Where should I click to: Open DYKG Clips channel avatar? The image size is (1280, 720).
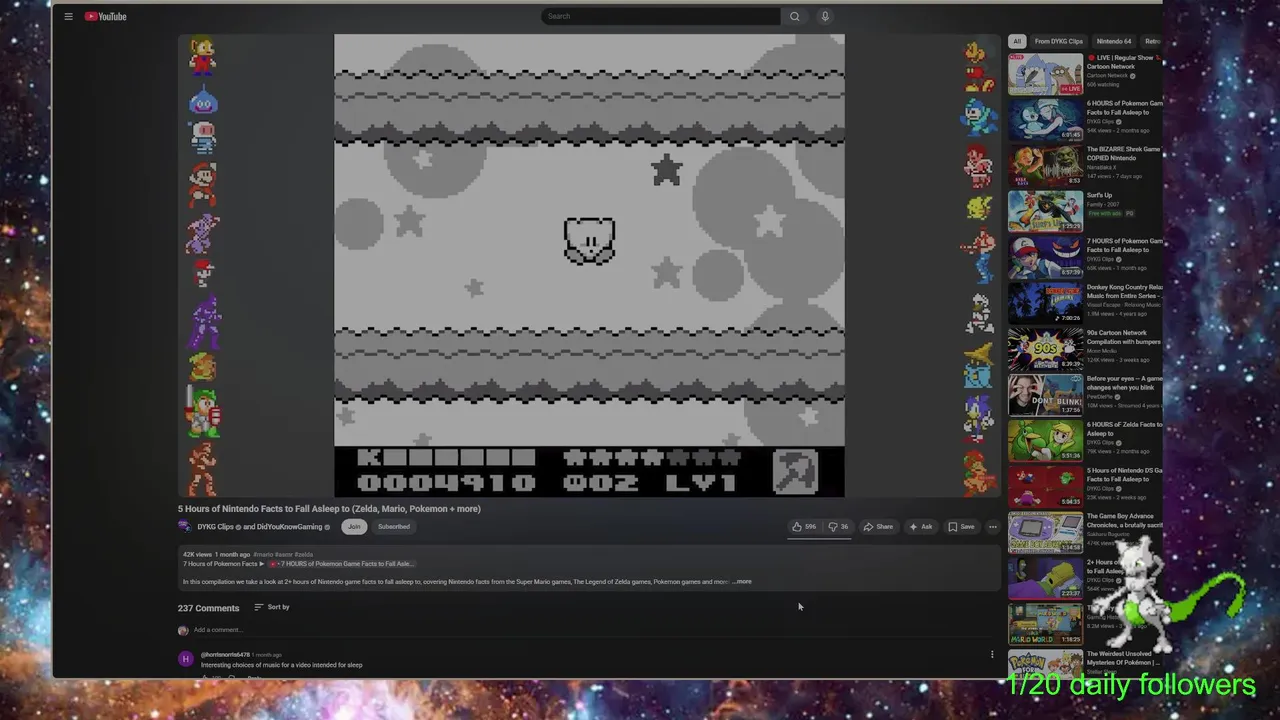coord(184,527)
